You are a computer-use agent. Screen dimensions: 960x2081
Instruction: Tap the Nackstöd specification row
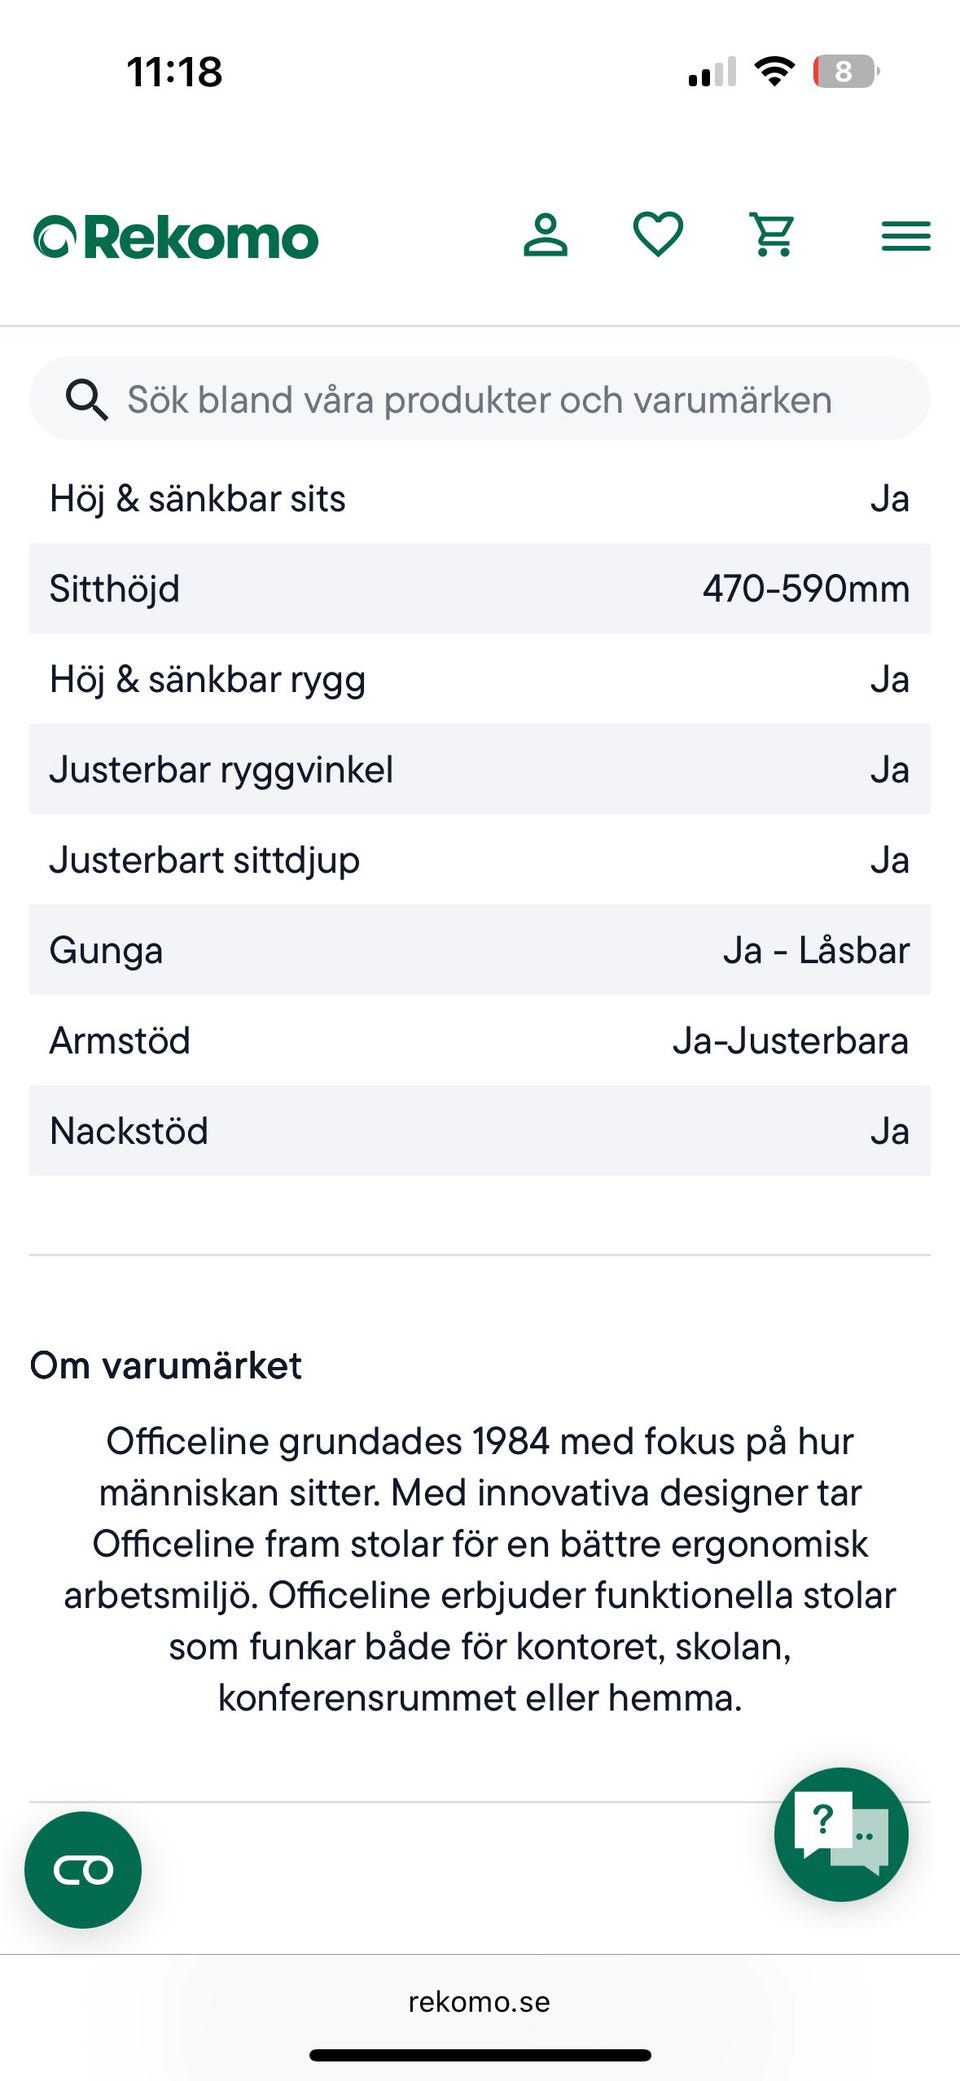pos(480,1131)
